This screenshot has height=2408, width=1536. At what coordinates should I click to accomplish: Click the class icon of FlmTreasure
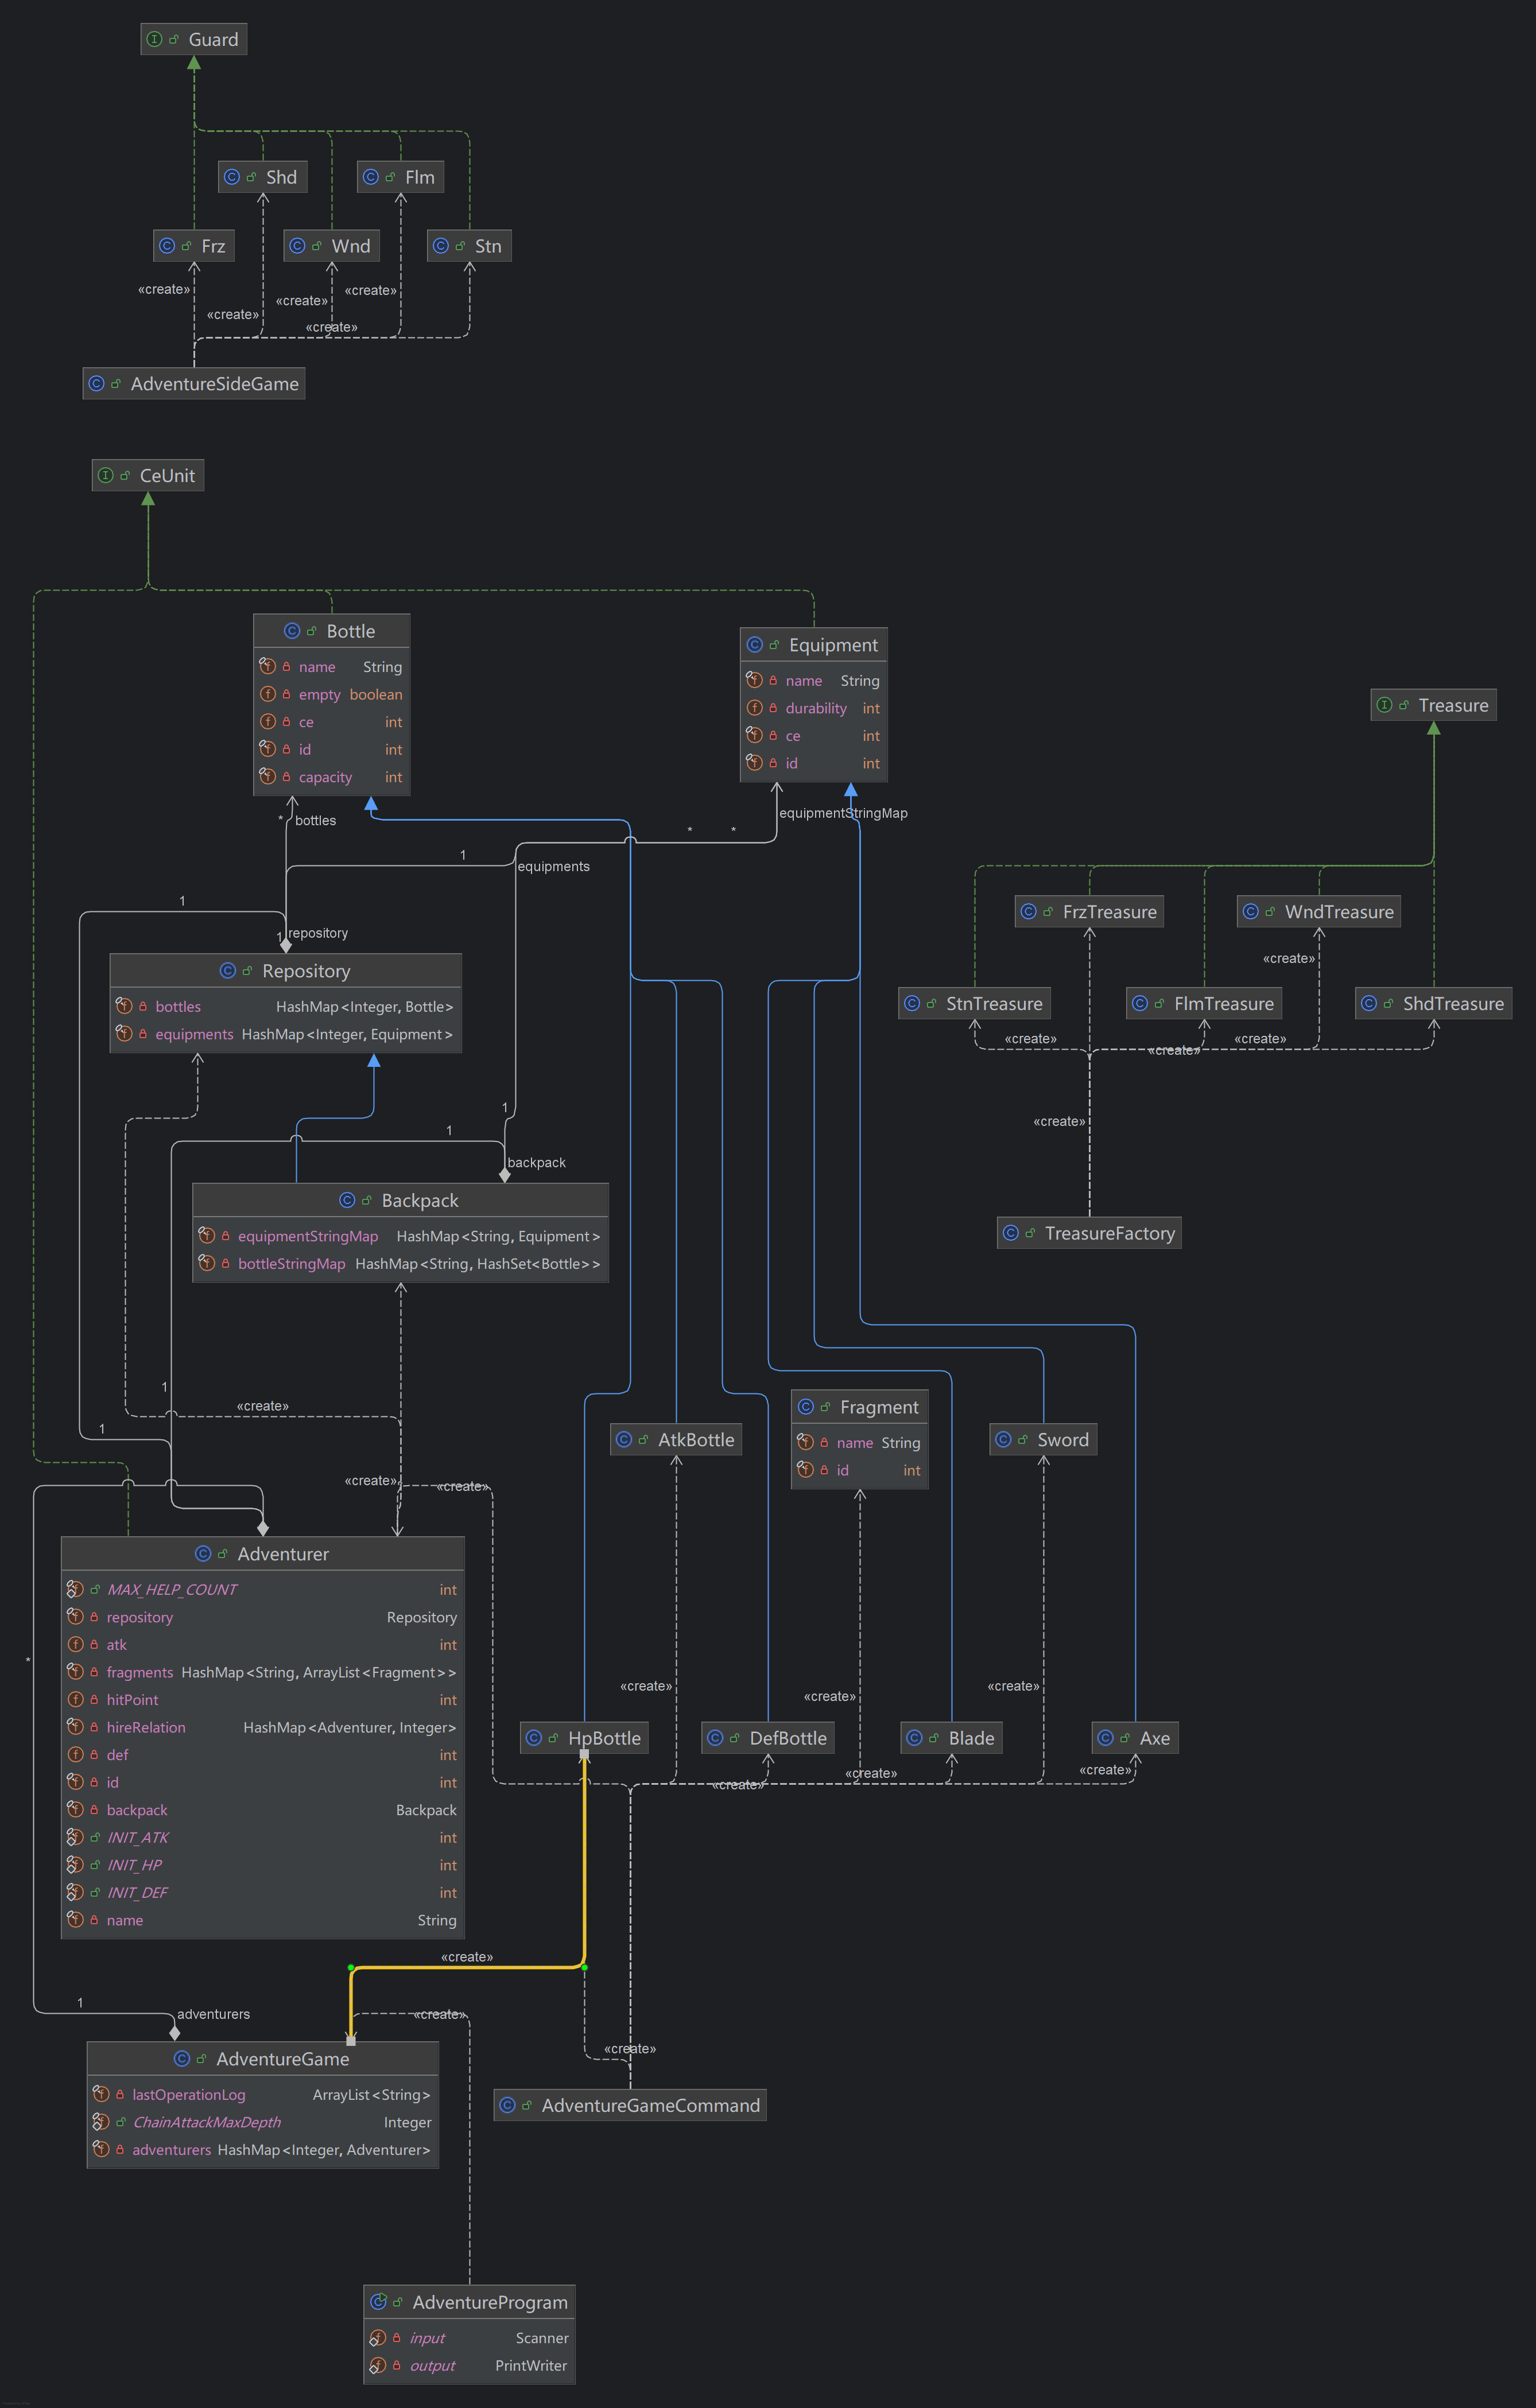click(x=1139, y=1003)
